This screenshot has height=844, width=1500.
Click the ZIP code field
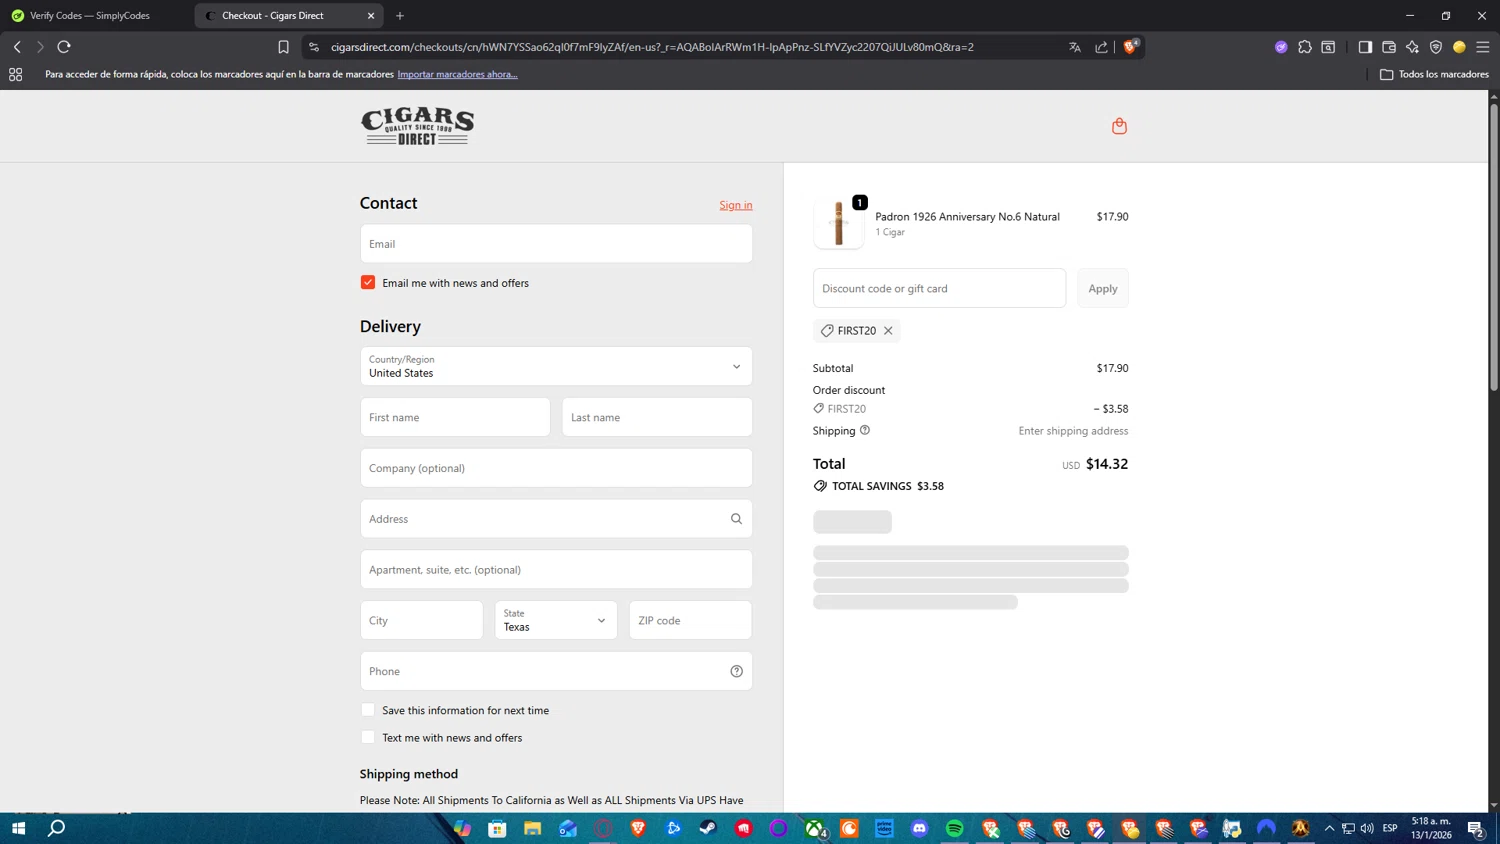(690, 620)
